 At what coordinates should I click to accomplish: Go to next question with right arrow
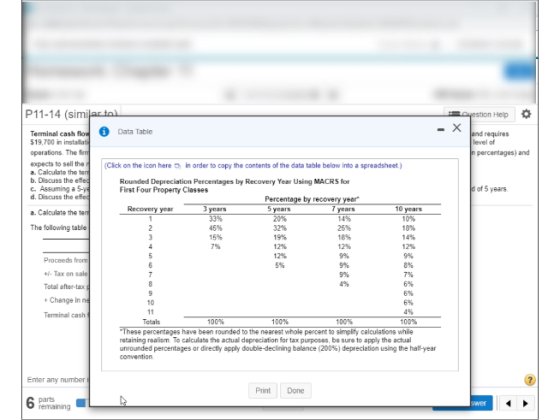[525, 404]
